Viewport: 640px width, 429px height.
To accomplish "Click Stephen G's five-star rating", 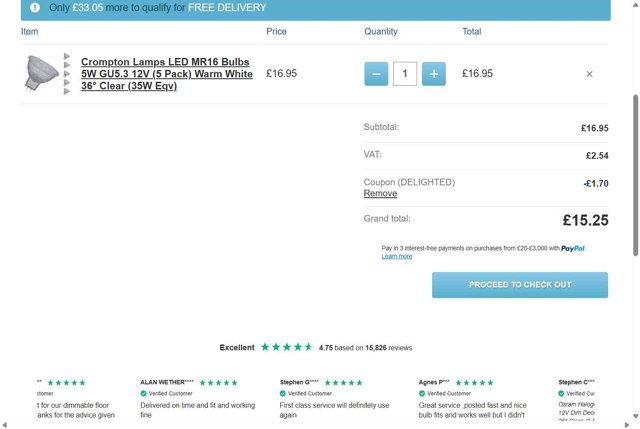I will [x=343, y=382].
